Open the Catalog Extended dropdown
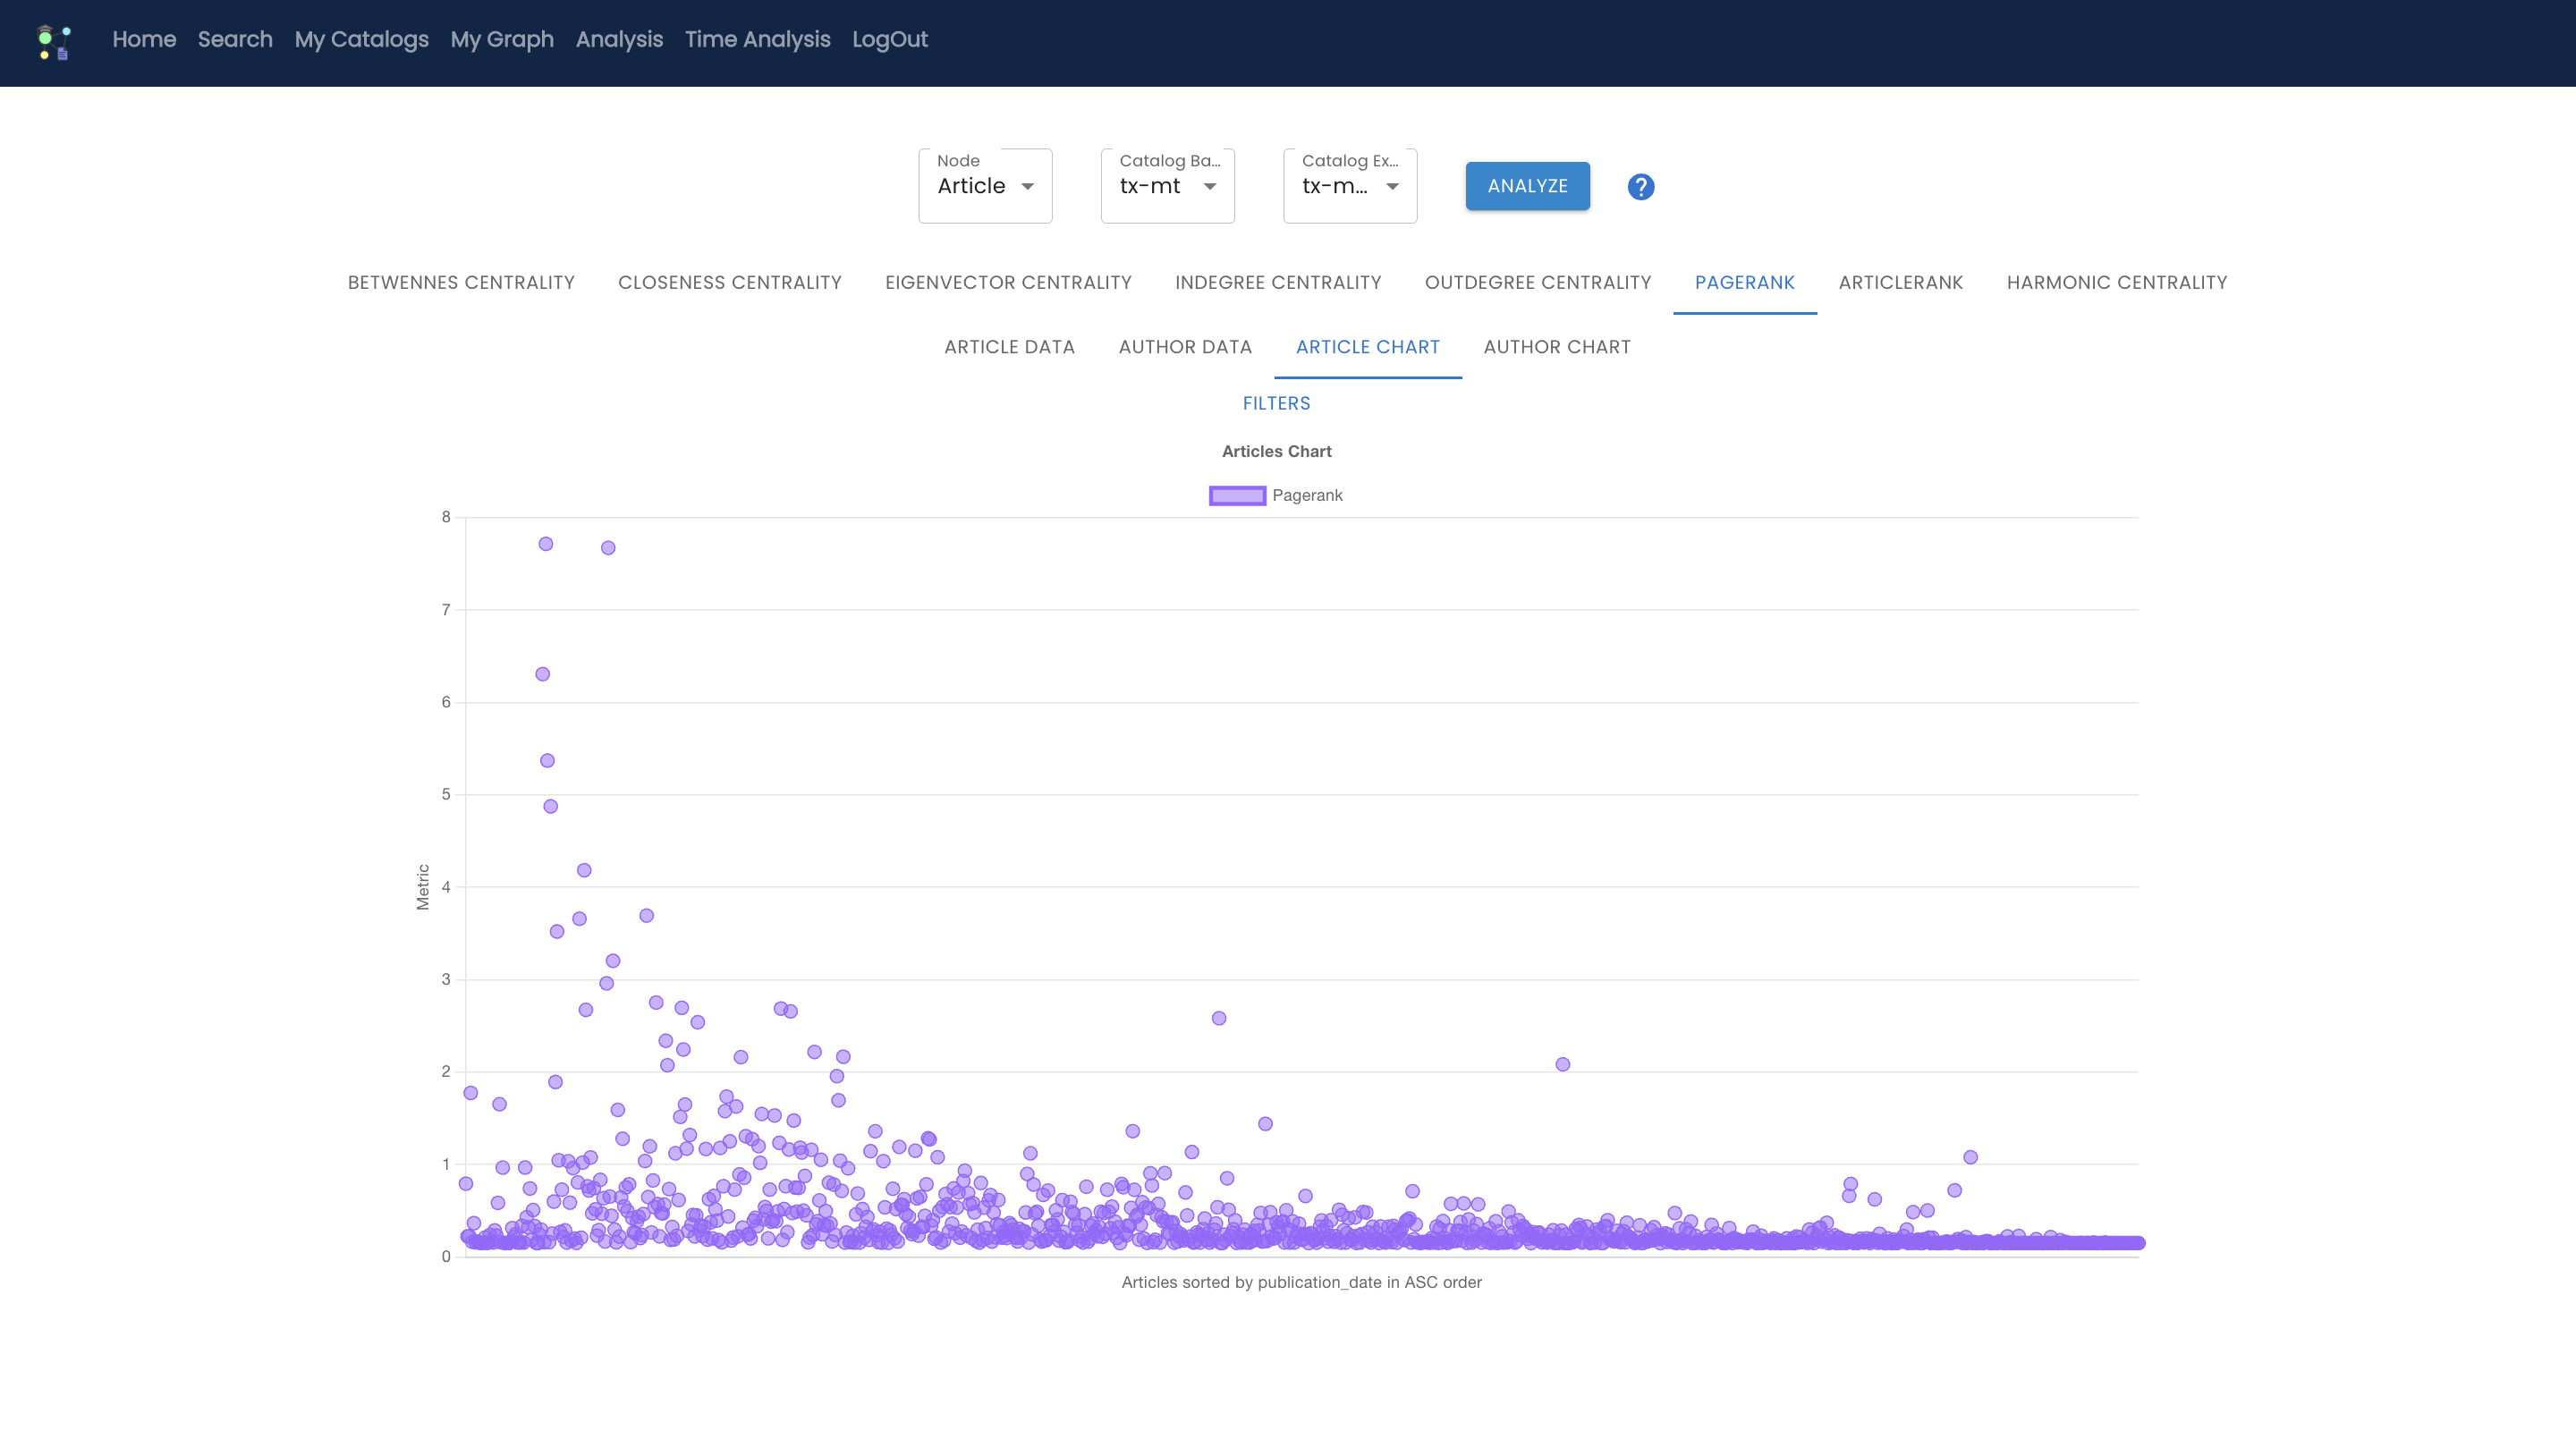This screenshot has width=2576, height=1456. [x=1349, y=186]
